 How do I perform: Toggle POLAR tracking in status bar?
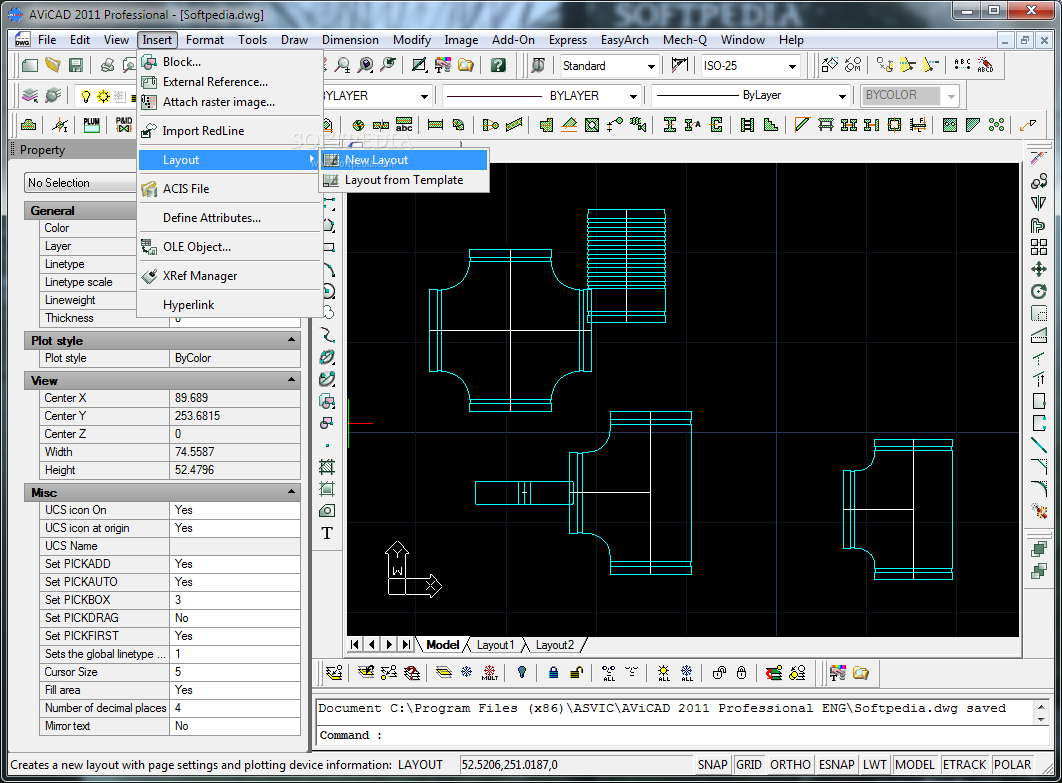pos(1013,765)
